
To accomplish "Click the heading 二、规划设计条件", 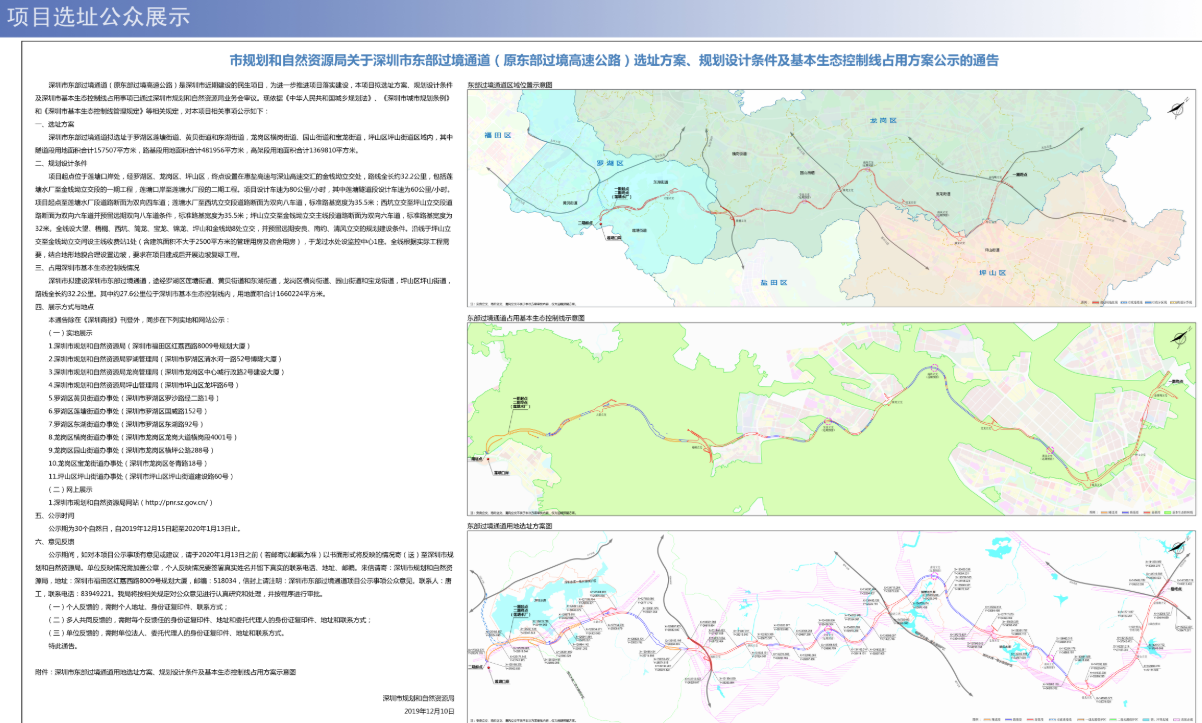I will click(x=61, y=163).
